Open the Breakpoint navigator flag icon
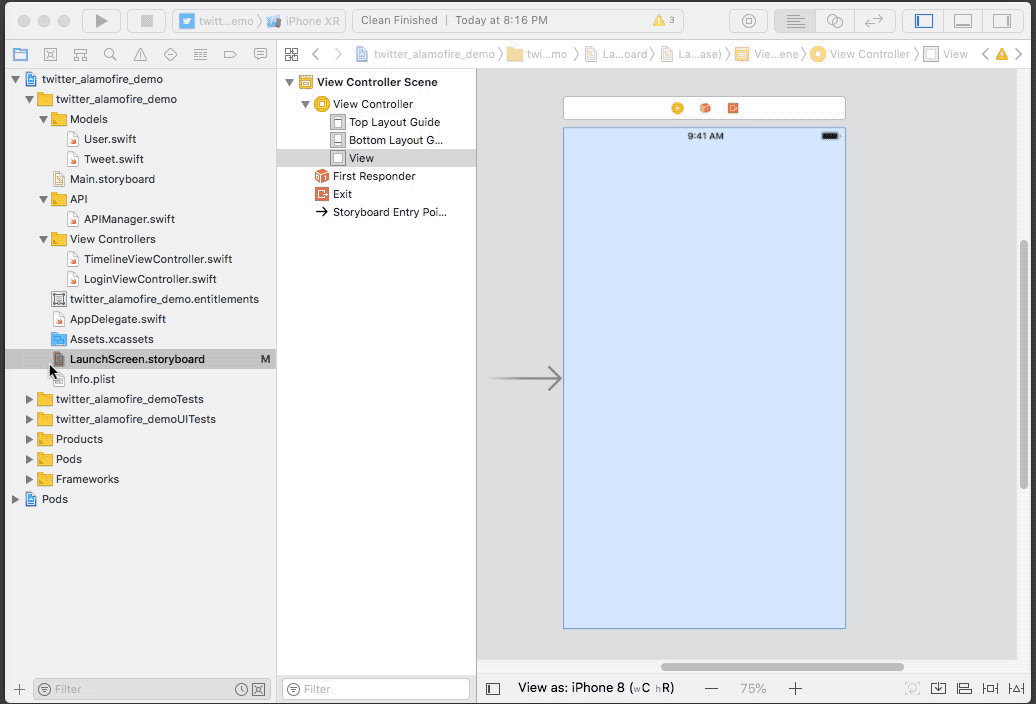Image resolution: width=1036 pixels, height=704 pixels. (x=230, y=53)
